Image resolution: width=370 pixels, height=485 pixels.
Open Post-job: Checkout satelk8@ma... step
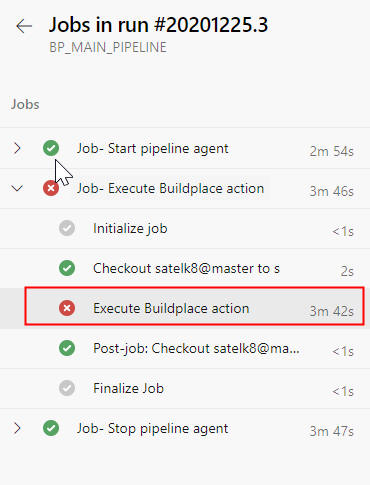[185, 349]
